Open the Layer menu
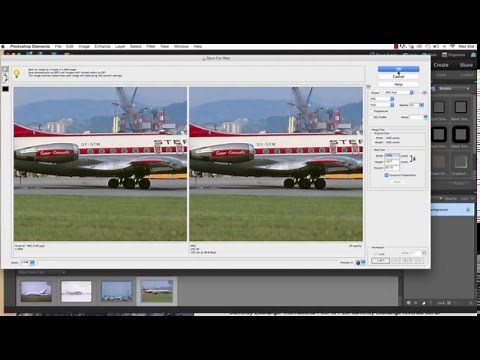 (120, 46)
